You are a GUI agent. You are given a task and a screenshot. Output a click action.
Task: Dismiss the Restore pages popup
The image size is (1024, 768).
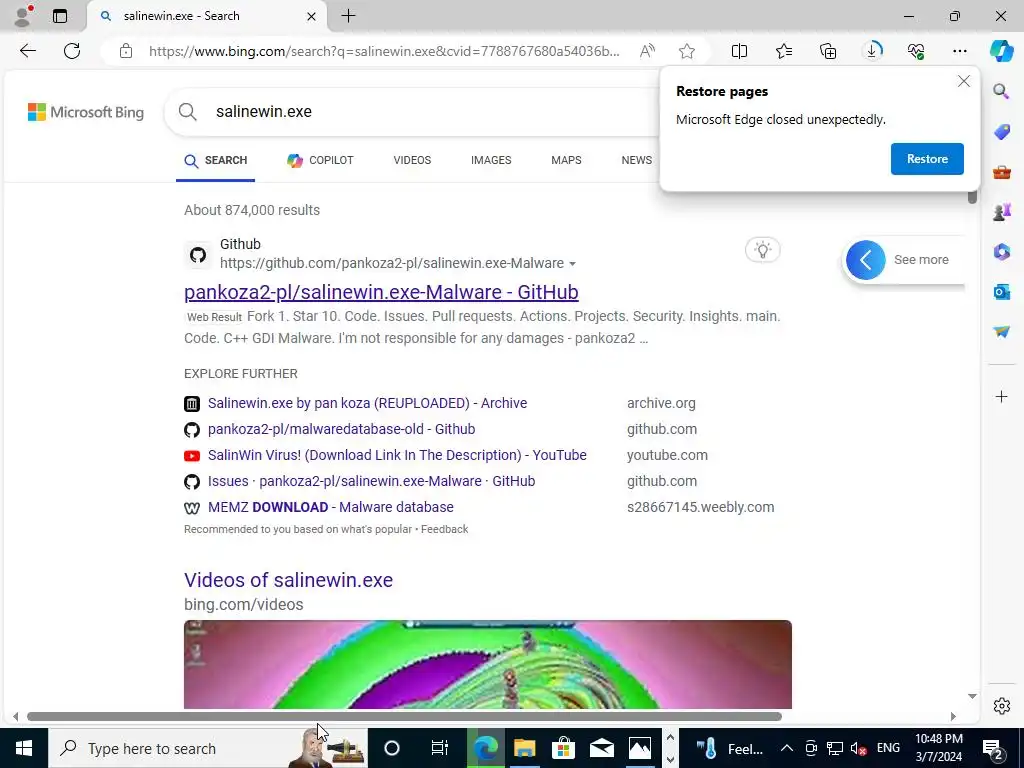964,82
